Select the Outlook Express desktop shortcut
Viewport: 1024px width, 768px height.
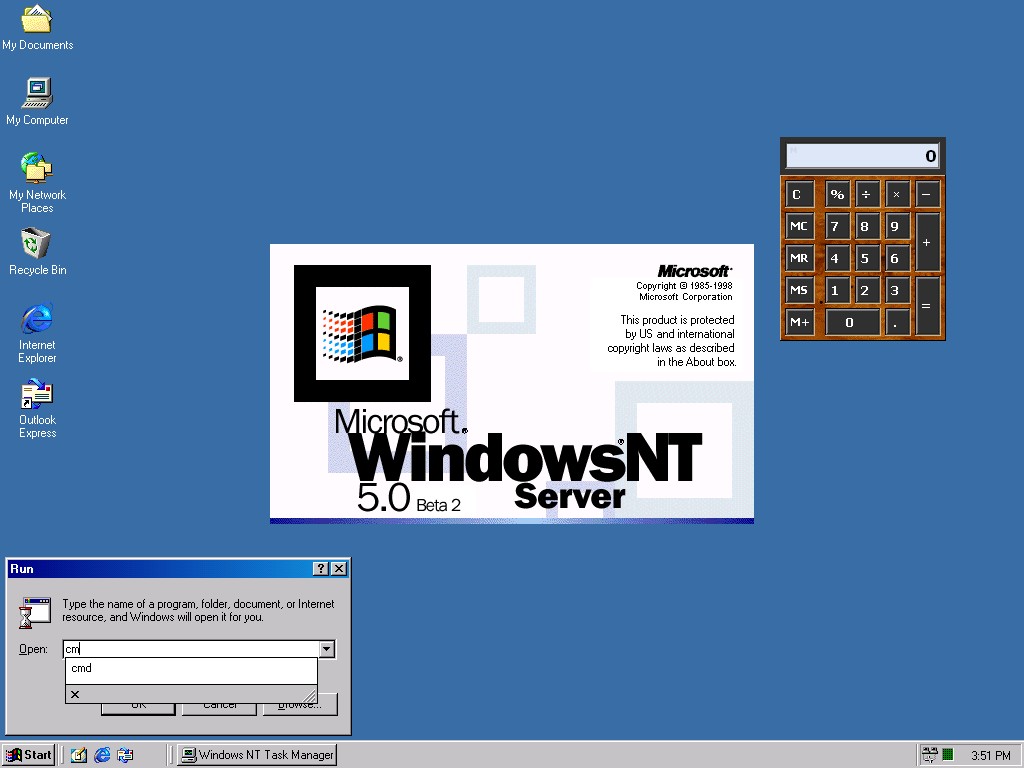coord(37,408)
